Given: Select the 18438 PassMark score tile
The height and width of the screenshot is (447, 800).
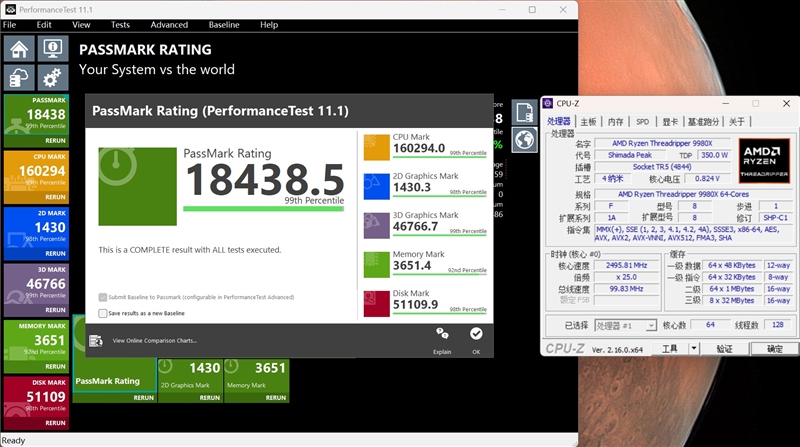Looking at the screenshot, I should (36, 121).
